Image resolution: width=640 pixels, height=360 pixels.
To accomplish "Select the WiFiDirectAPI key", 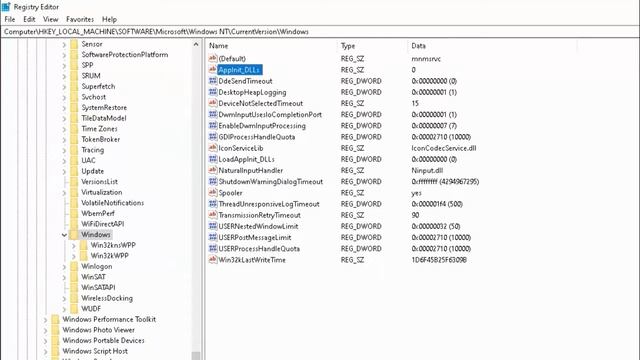I will pyautogui.click(x=102, y=224).
